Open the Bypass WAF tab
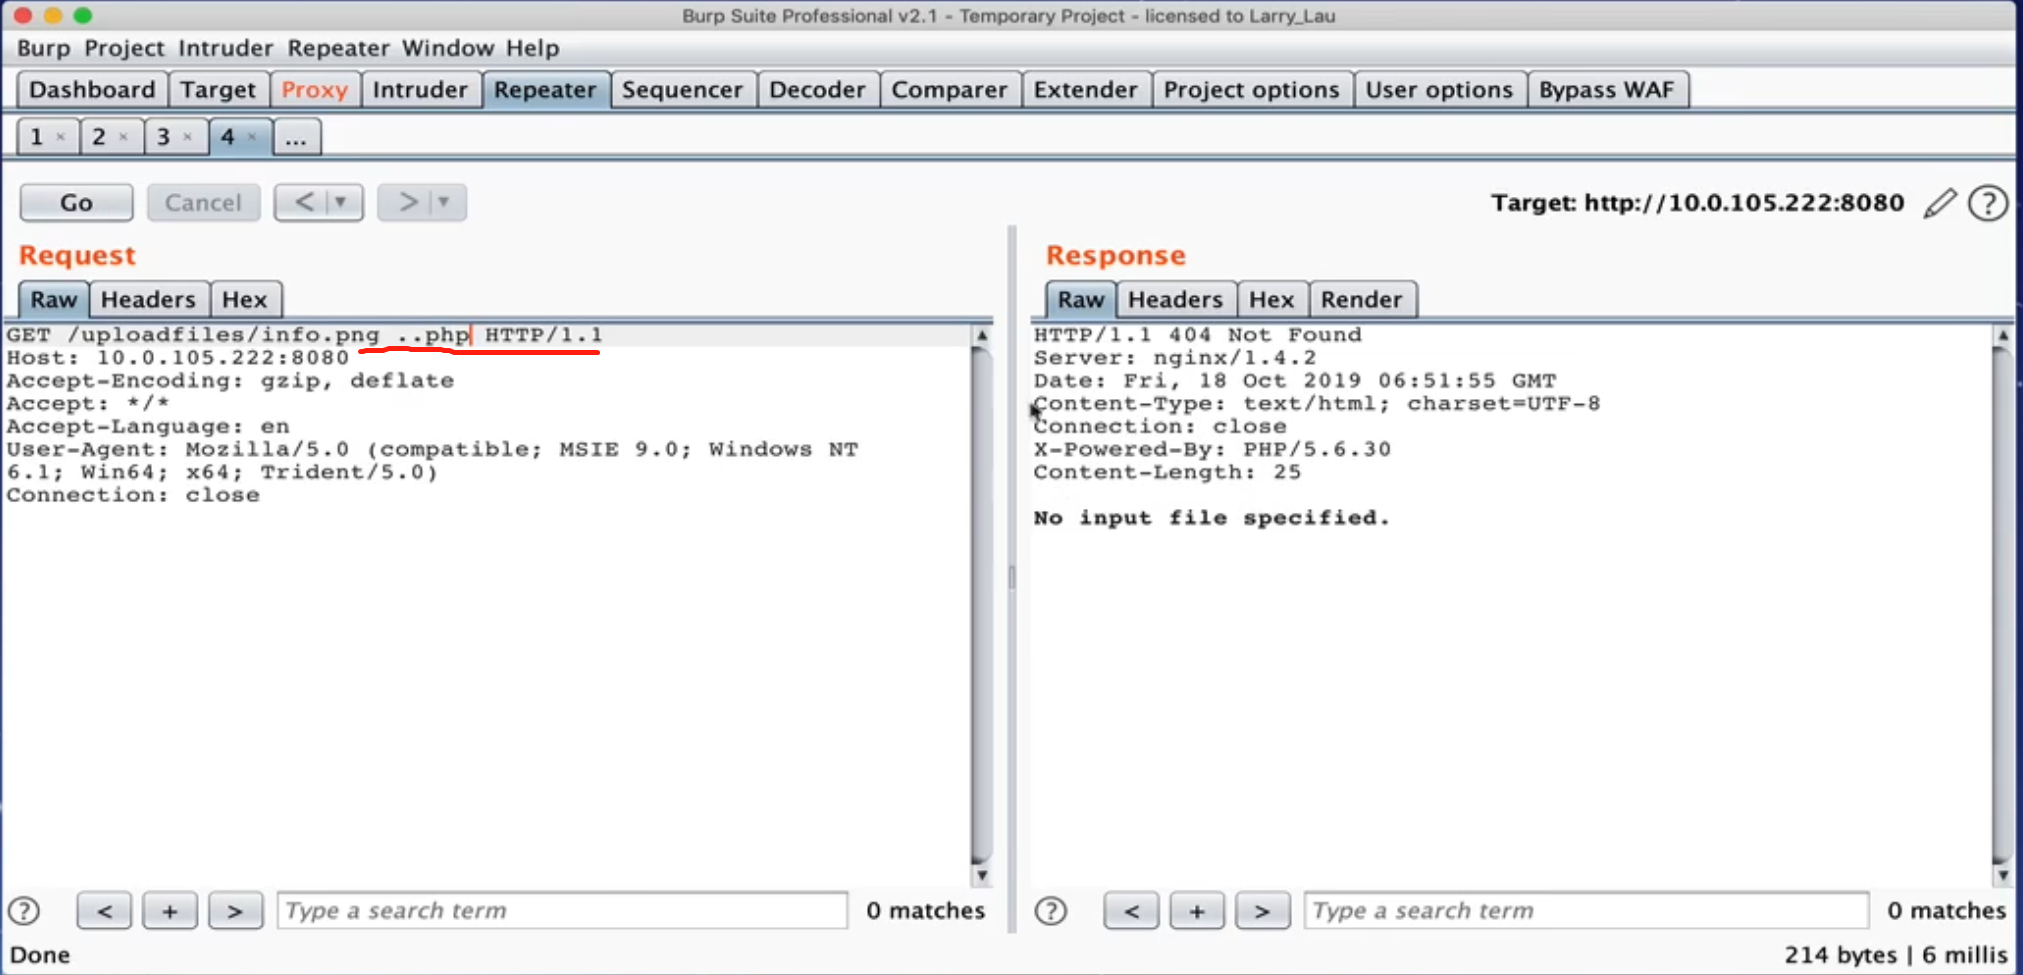Image resolution: width=2023 pixels, height=975 pixels. (1606, 90)
